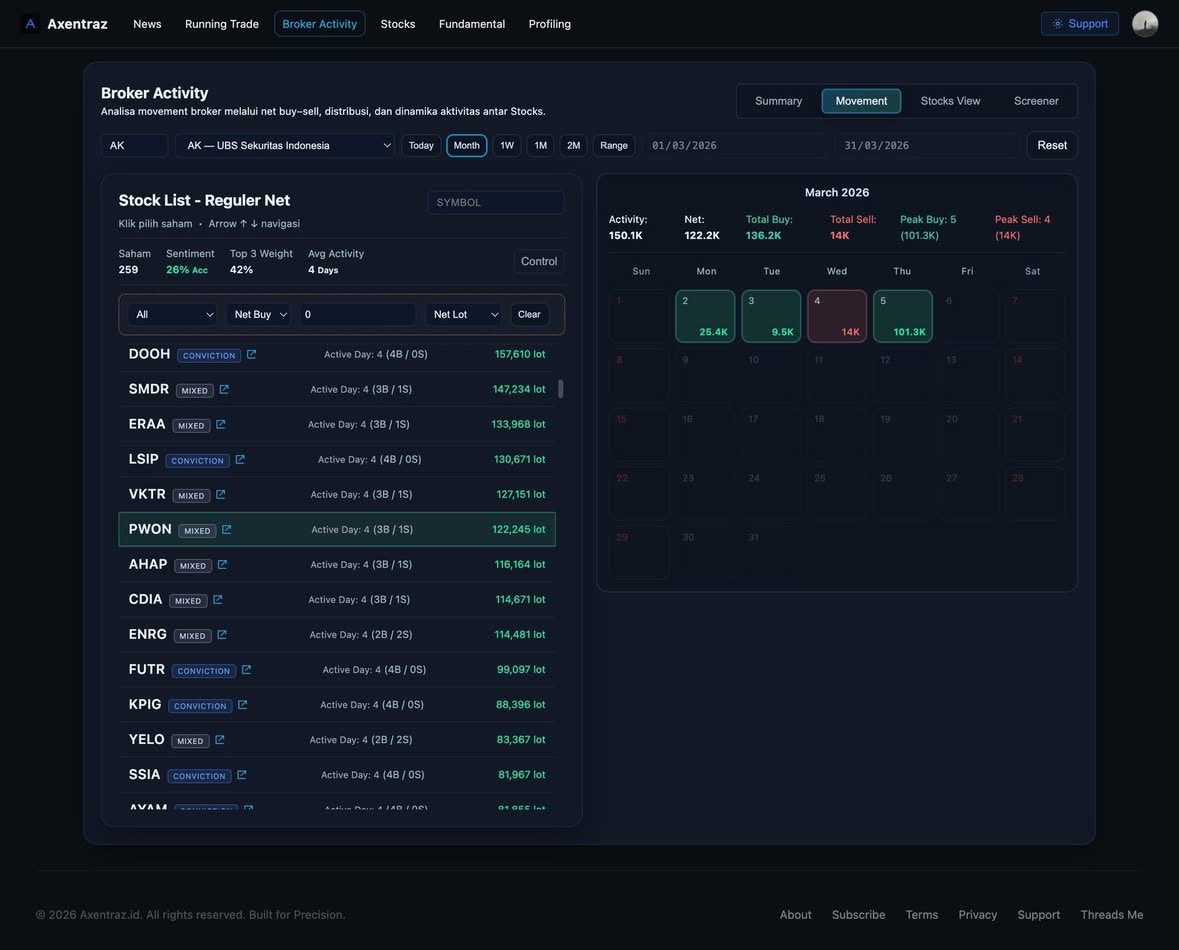This screenshot has width=1179, height=950.
Task: Click the Reset button
Action: click(x=1052, y=145)
